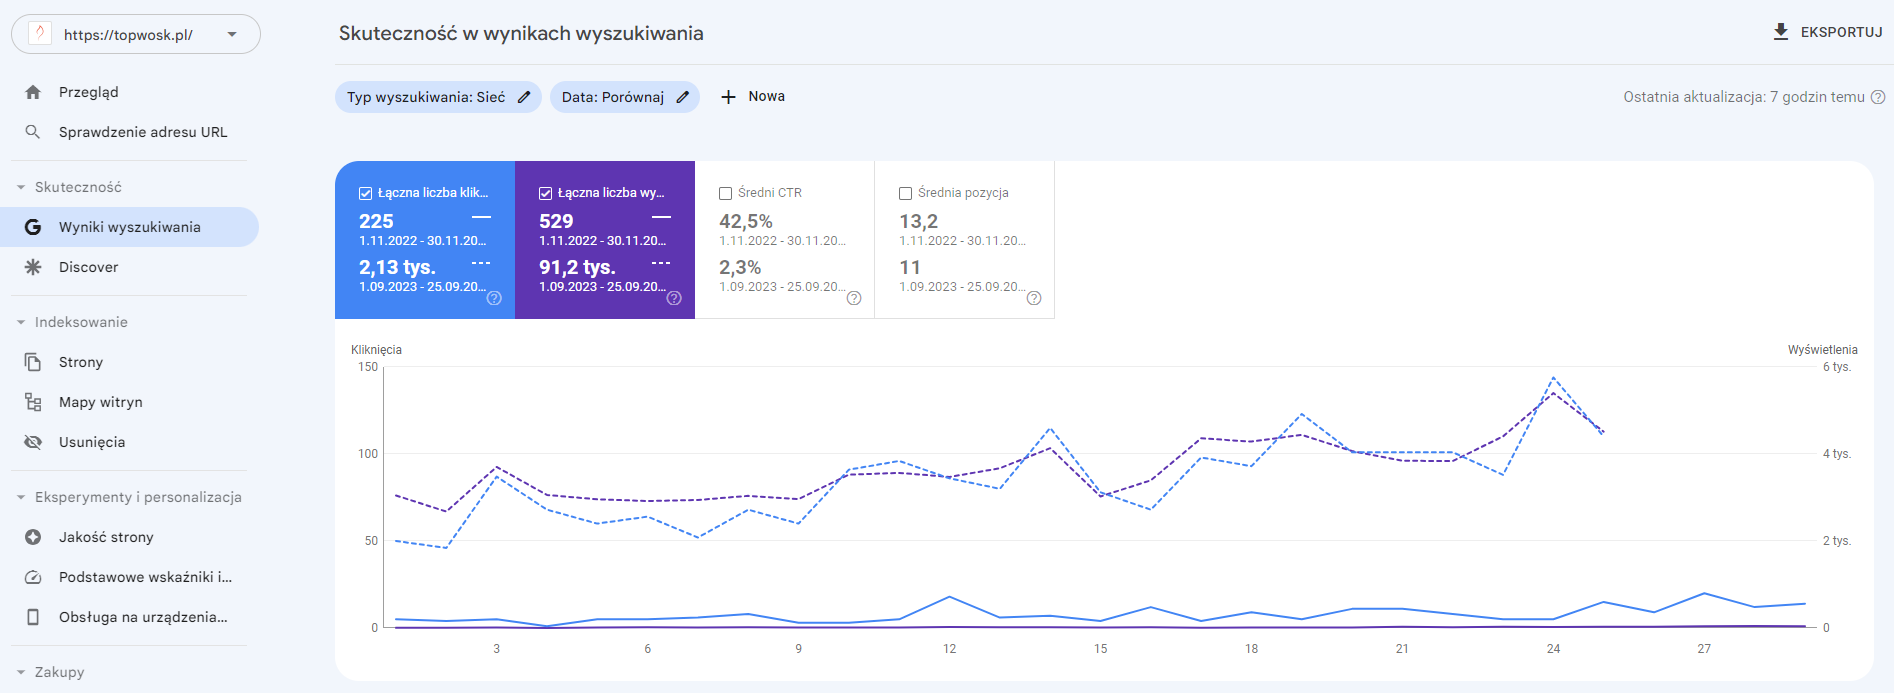Click pencil icon on Data: Porównaj chip
The width and height of the screenshot is (1894, 693).
coord(683,97)
